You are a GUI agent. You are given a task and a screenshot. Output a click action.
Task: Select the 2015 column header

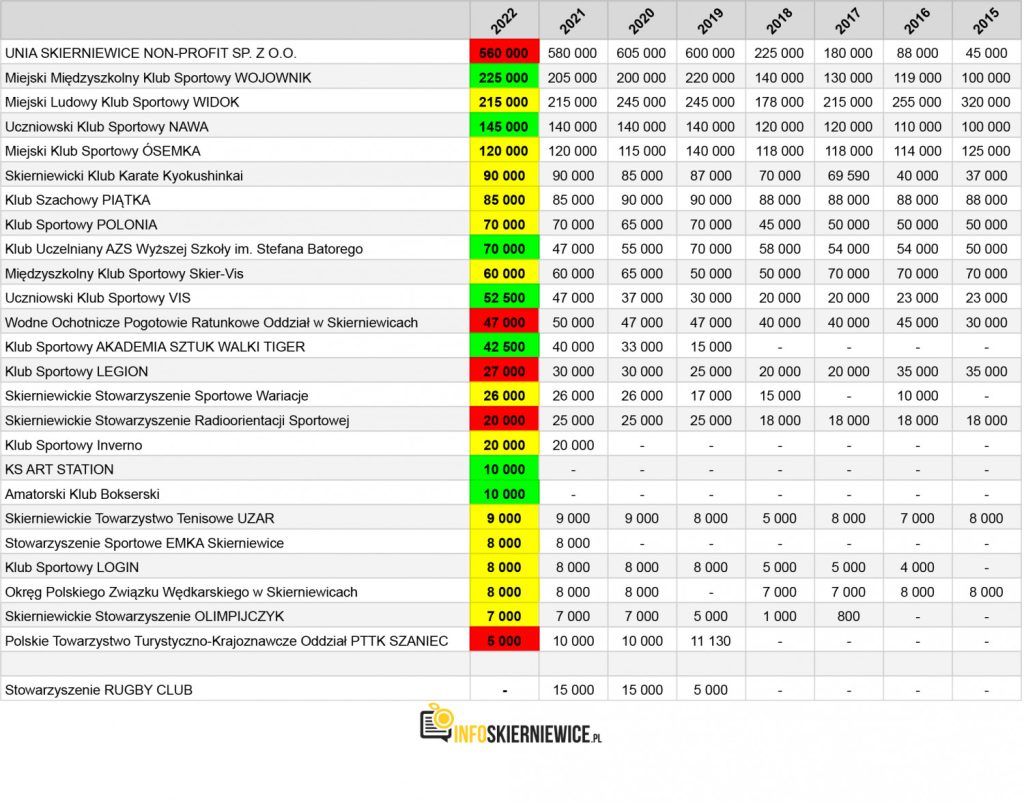point(986,21)
